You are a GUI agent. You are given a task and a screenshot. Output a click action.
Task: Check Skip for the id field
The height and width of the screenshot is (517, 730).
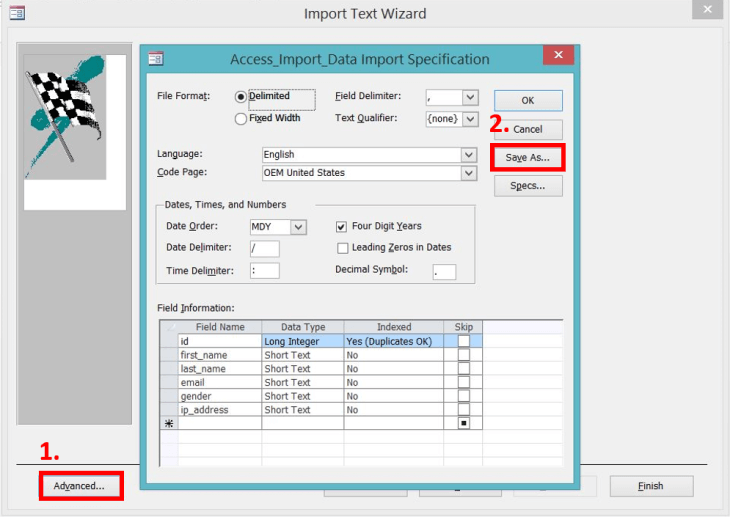click(464, 341)
